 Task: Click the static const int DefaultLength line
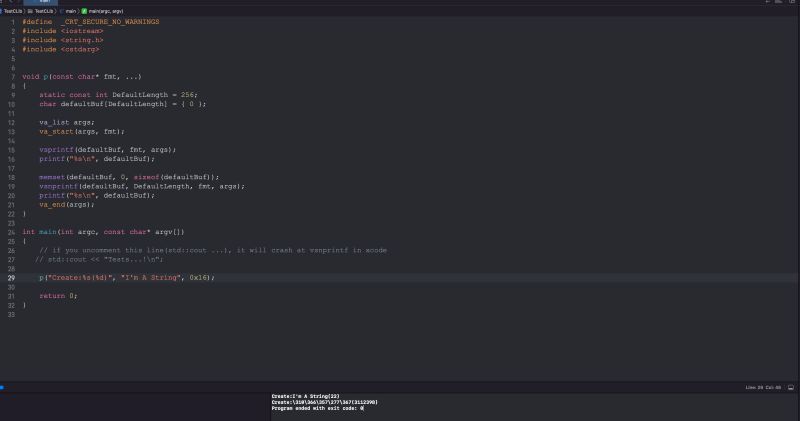118,95
